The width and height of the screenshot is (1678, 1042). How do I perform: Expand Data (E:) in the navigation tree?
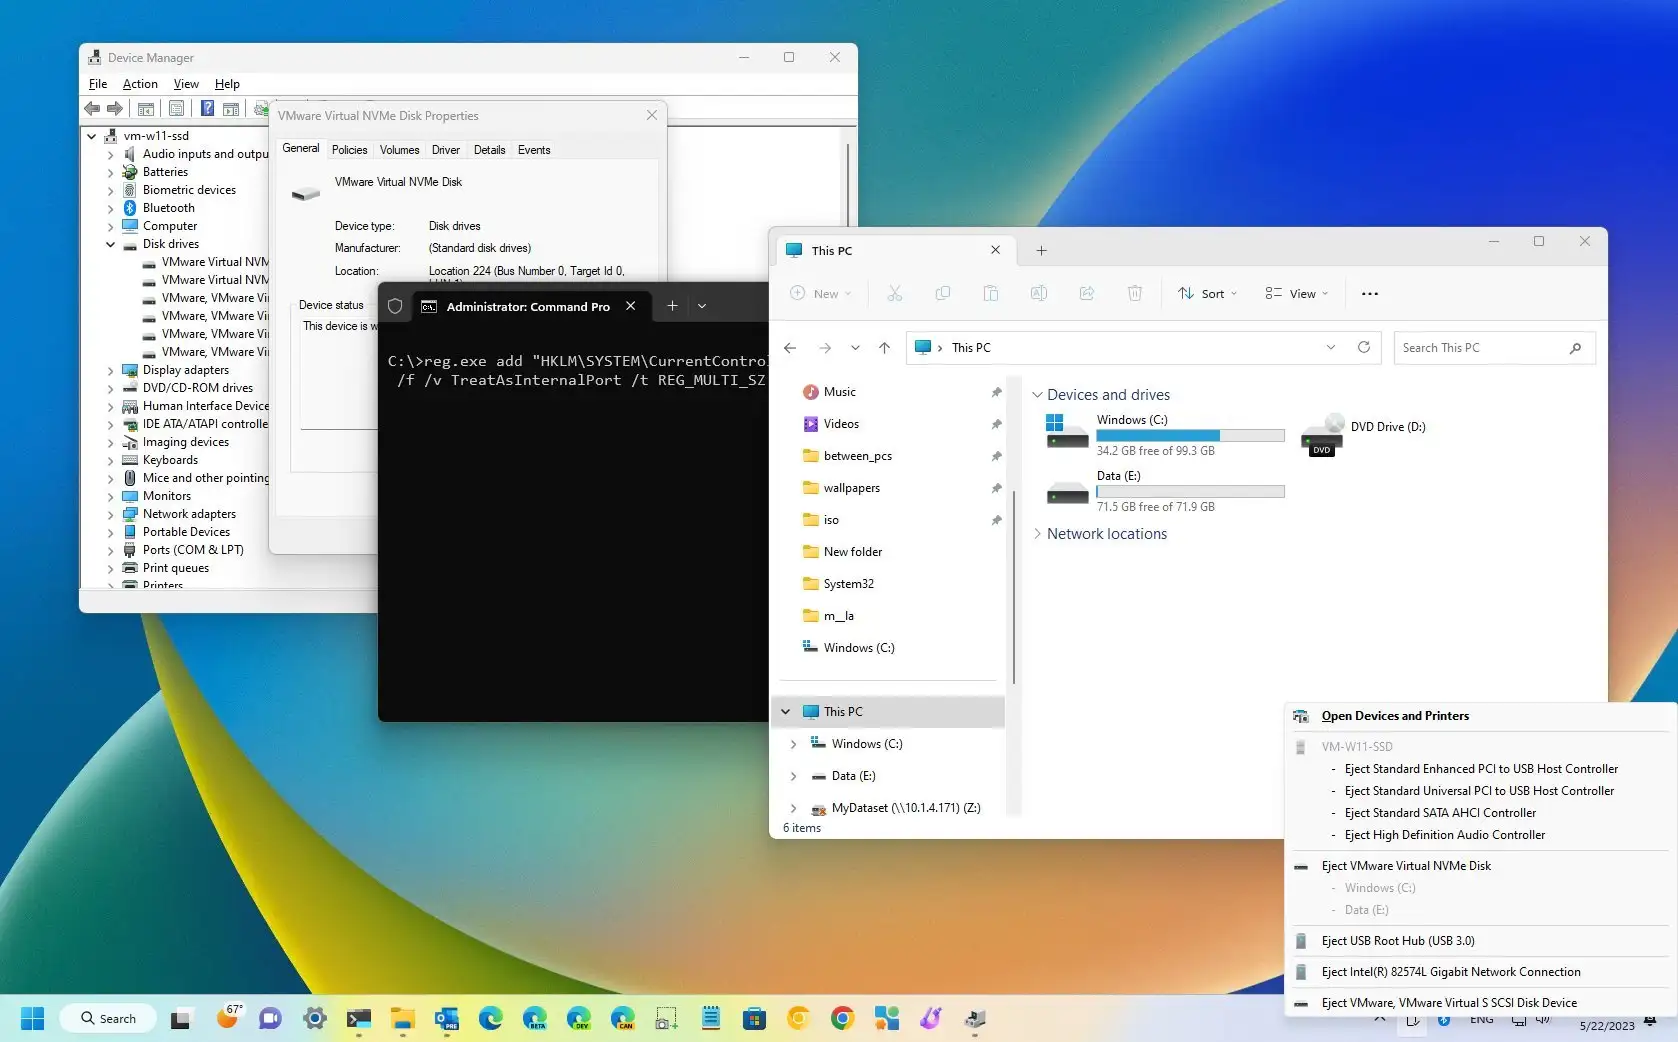coord(793,776)
